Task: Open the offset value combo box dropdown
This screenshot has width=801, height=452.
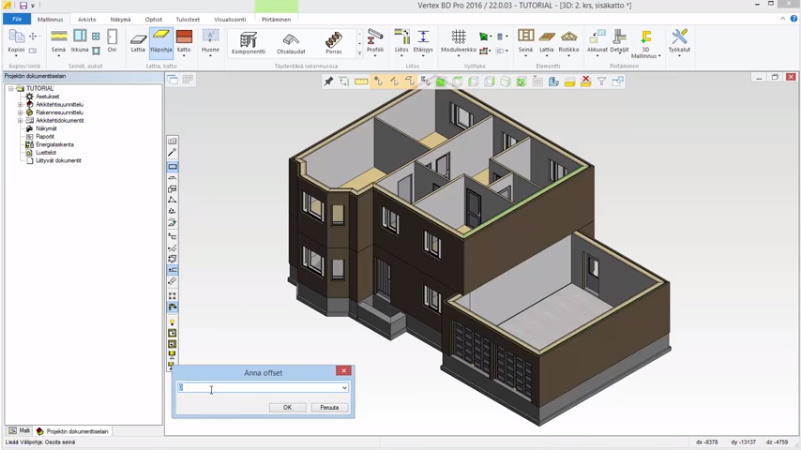Action: tap(345, 388)
